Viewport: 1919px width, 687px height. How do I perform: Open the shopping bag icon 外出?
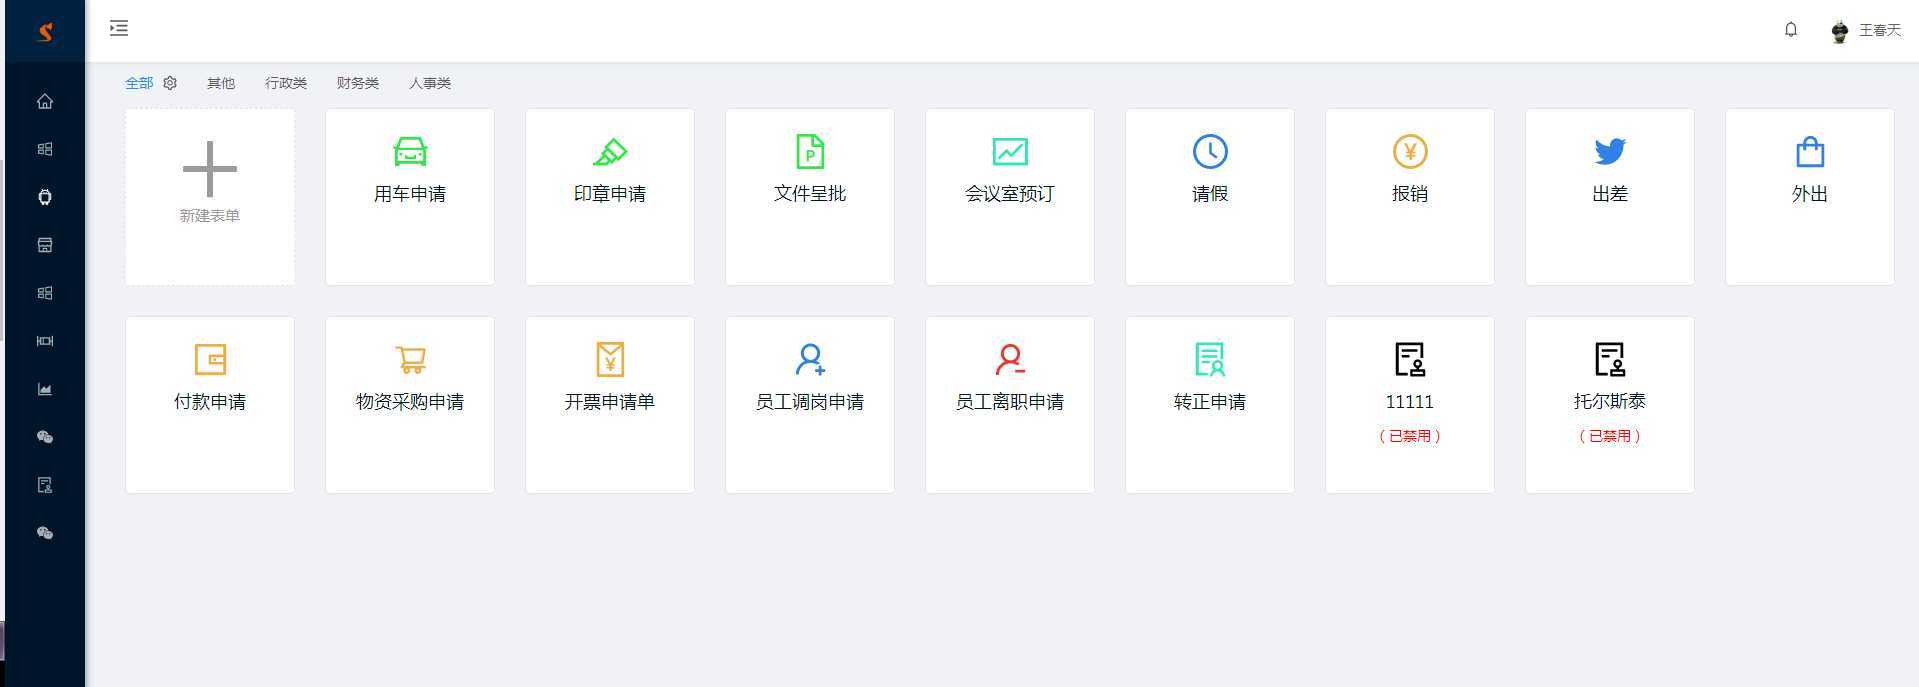1810,152
